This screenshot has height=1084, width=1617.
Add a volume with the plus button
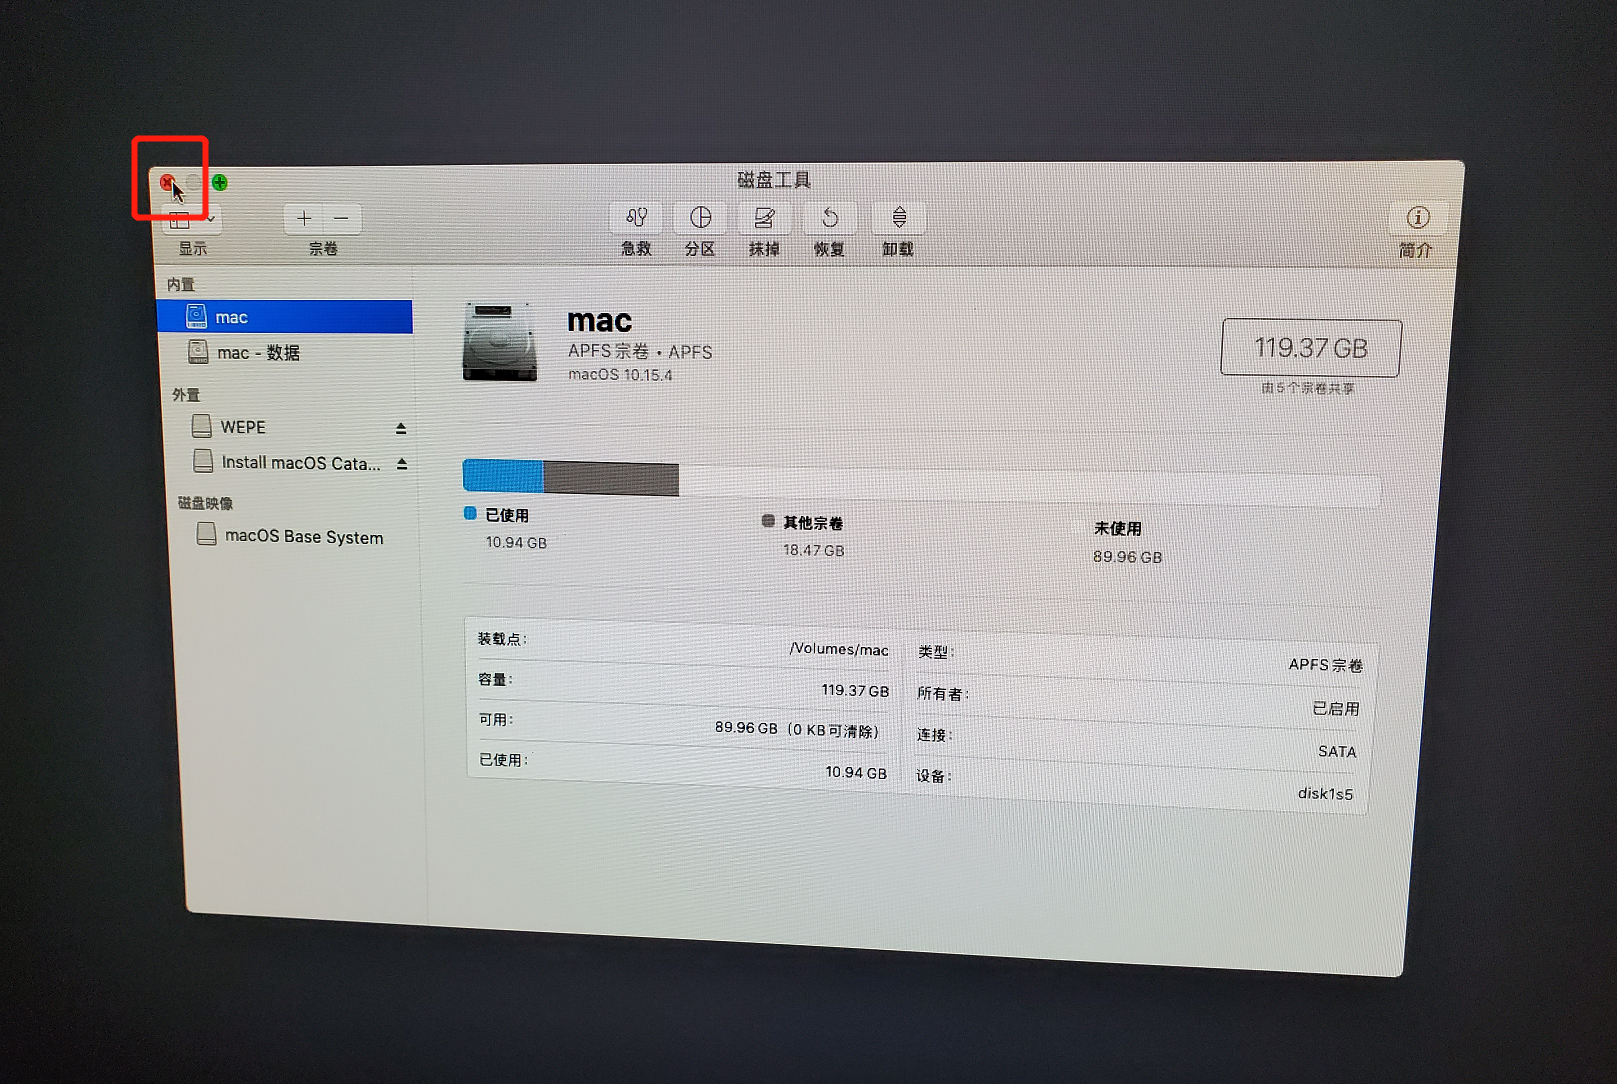(x=304, y=218)
